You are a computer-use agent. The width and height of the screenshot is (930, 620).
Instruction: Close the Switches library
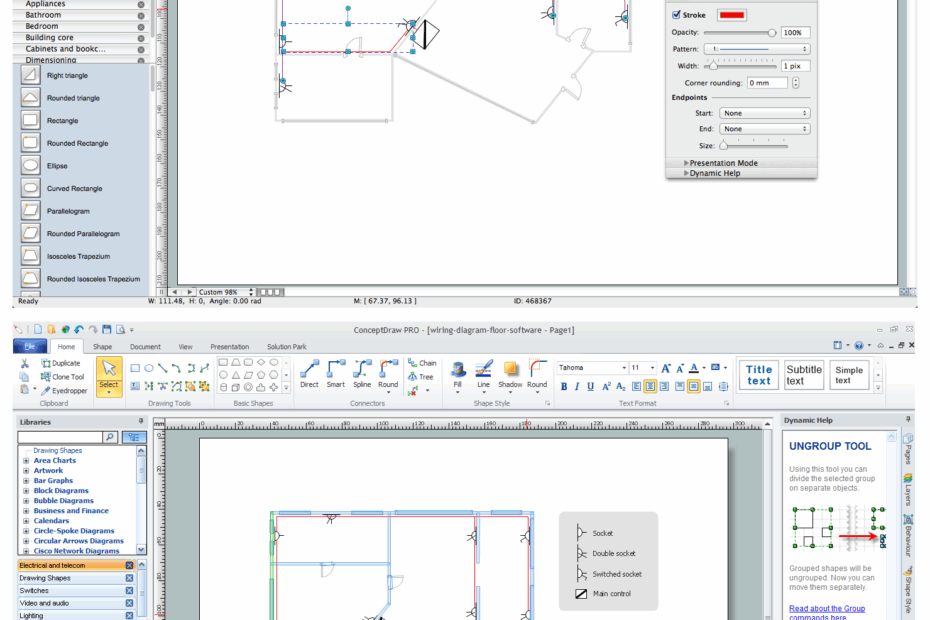click(x=129, y=590)
